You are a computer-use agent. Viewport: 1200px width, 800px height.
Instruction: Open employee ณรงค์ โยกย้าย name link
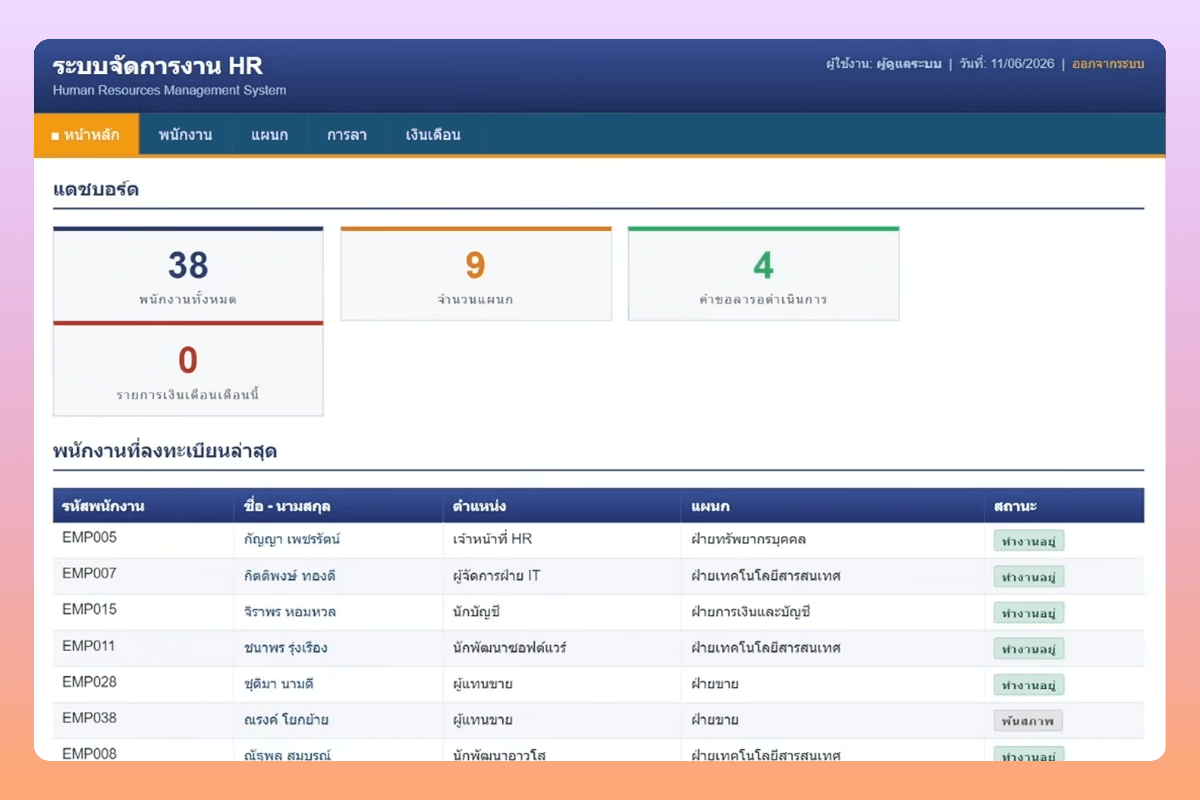point(286,719)
